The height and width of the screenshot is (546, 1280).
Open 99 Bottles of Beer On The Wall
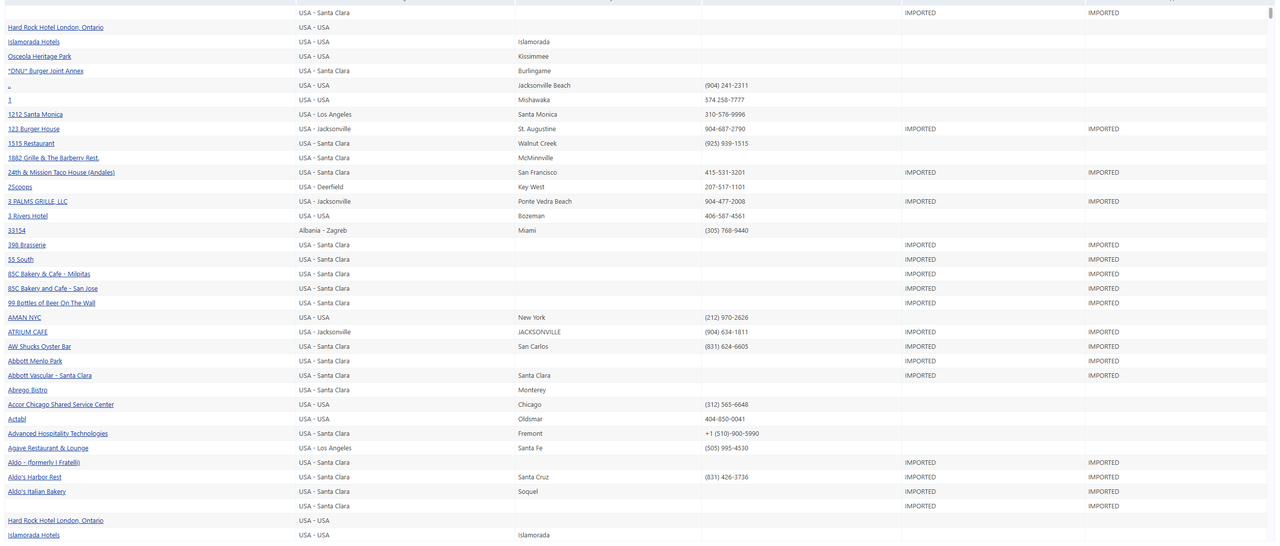52,303
